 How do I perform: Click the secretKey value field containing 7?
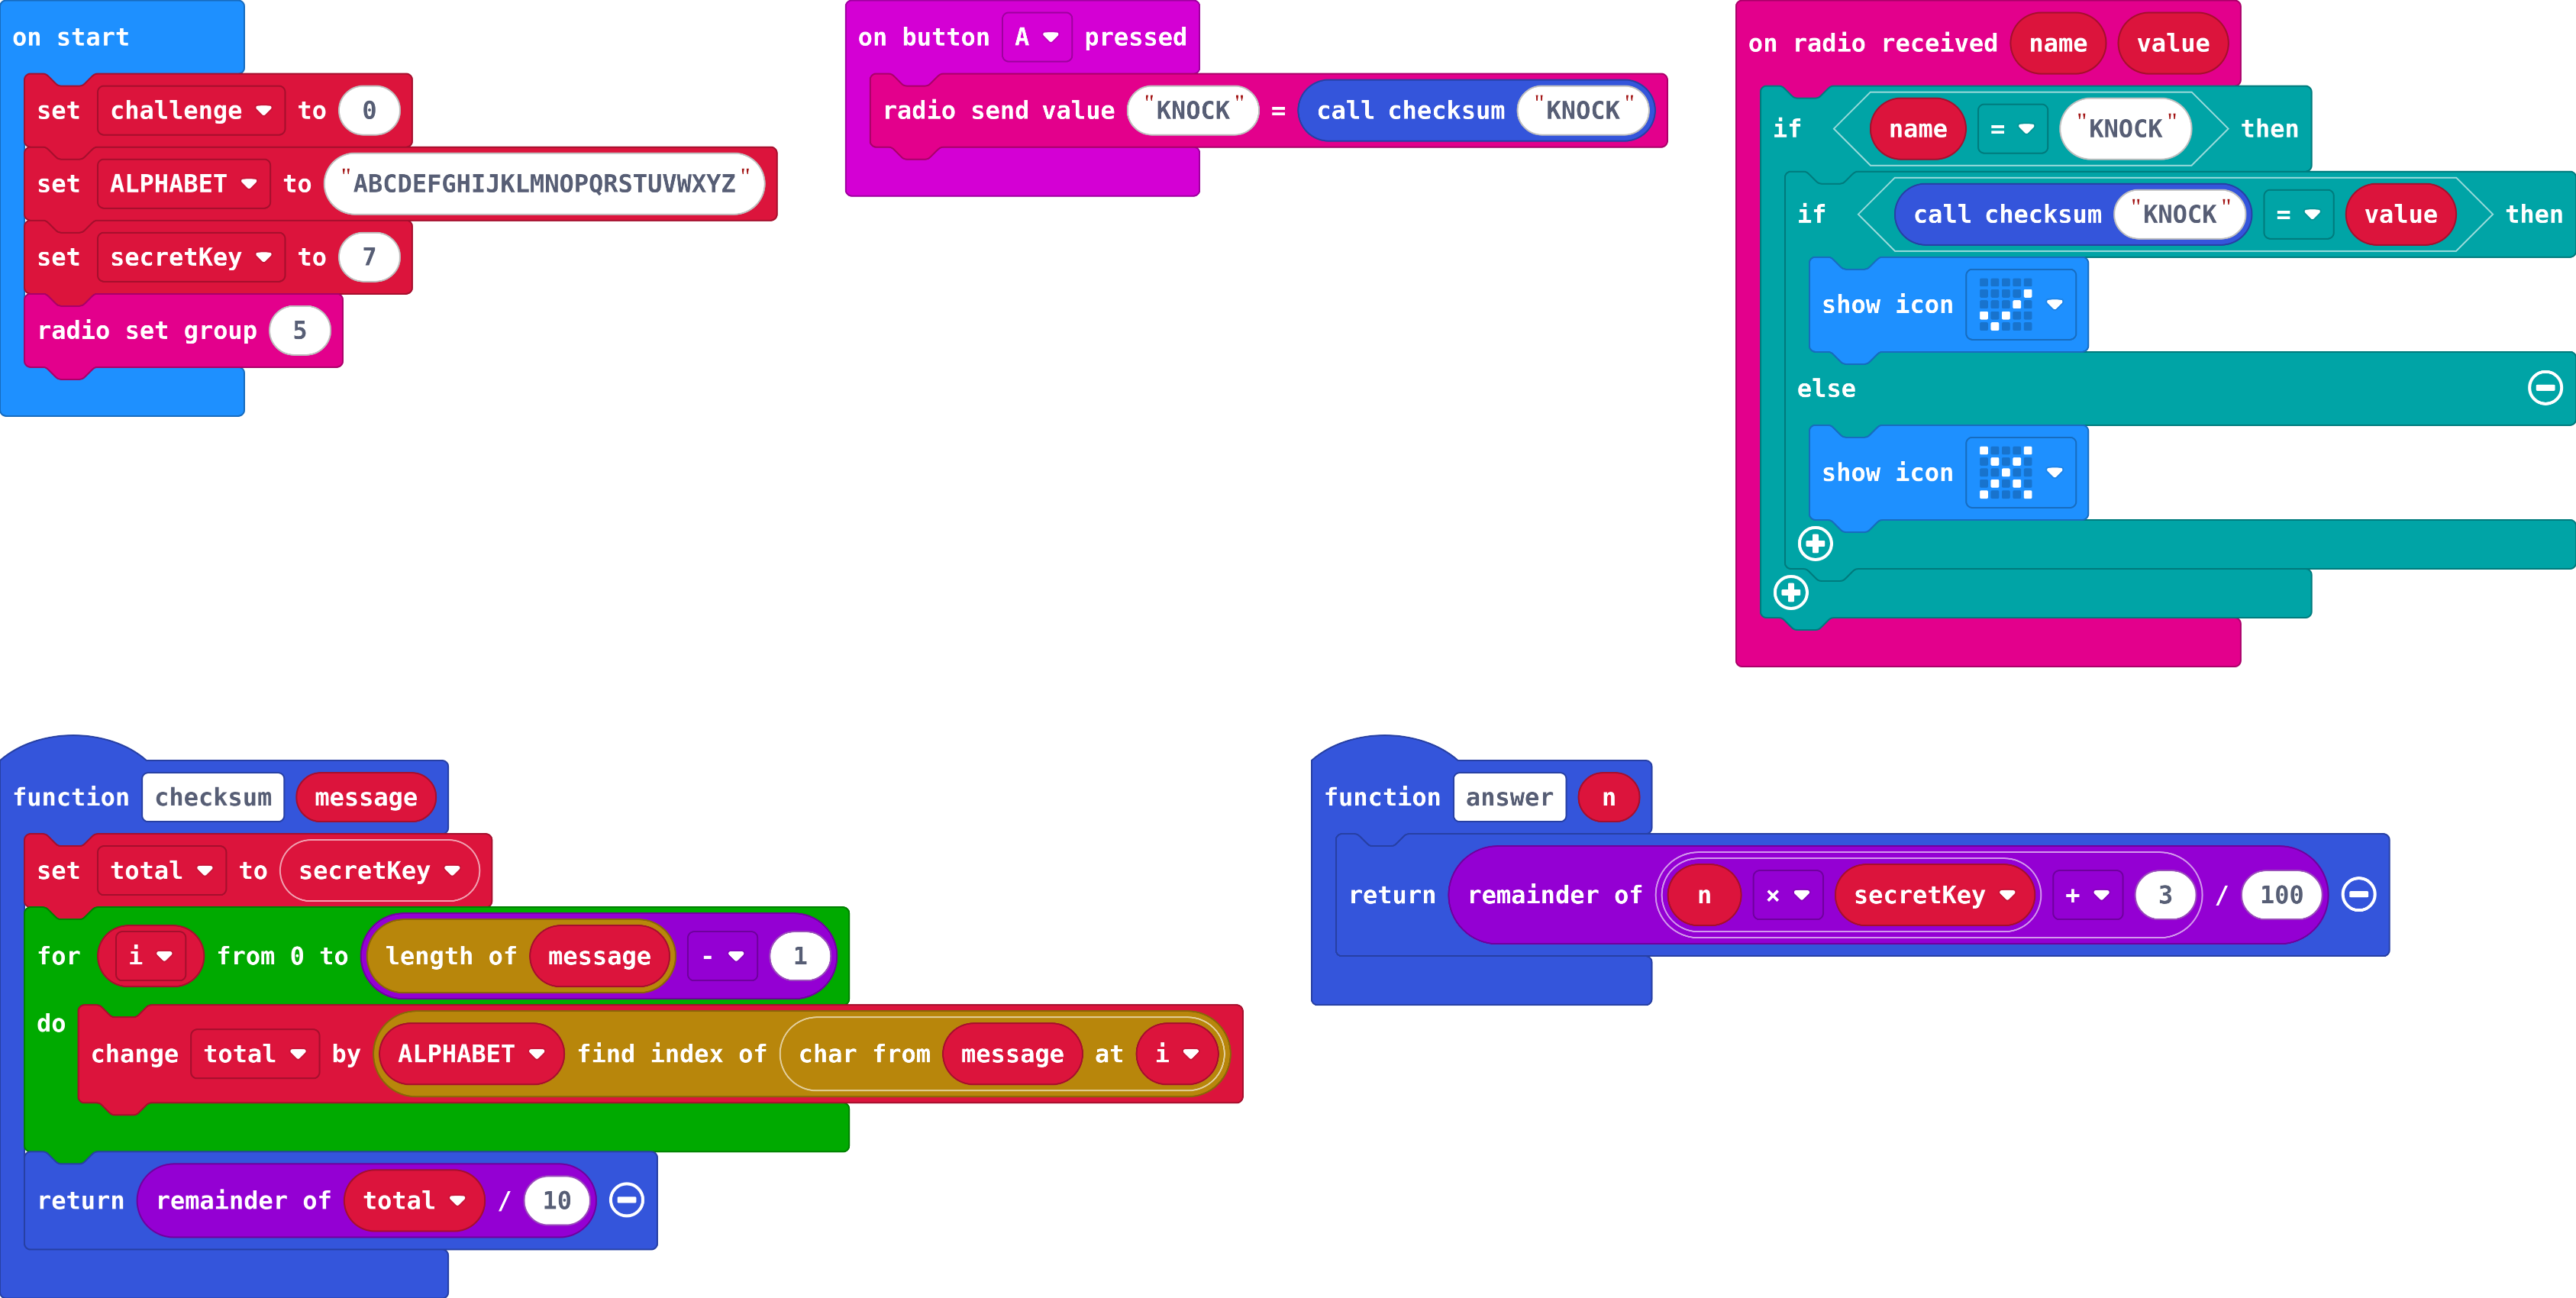(x=369, y=258)
